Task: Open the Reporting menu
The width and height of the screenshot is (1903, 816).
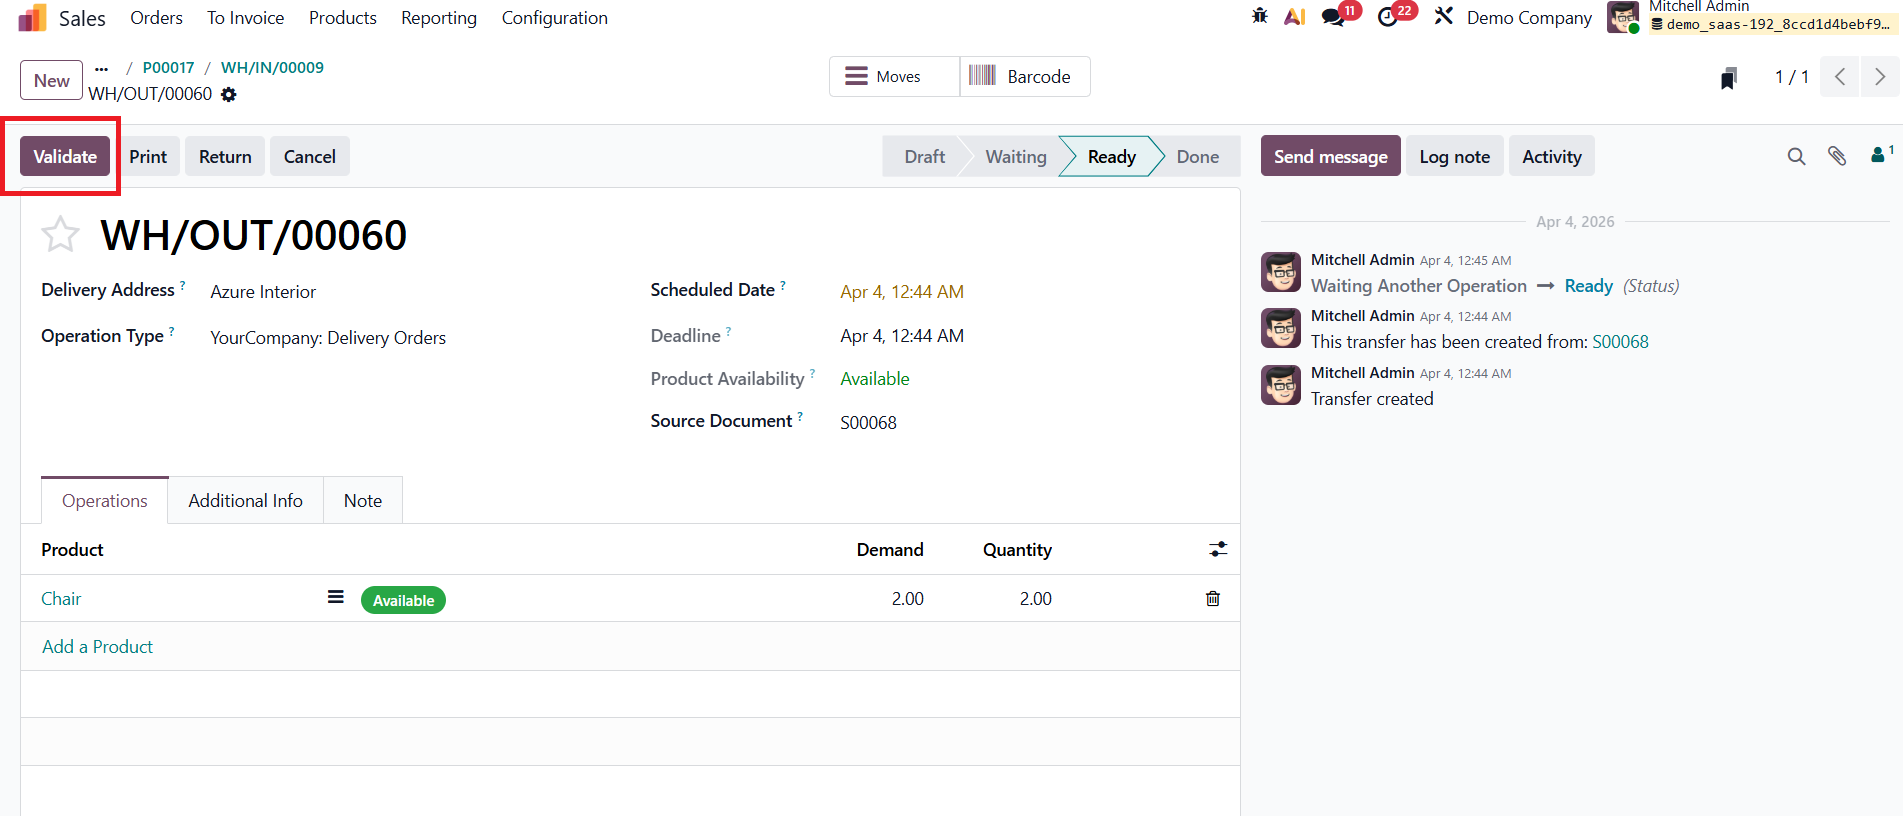Action: (x=438, y=18)
